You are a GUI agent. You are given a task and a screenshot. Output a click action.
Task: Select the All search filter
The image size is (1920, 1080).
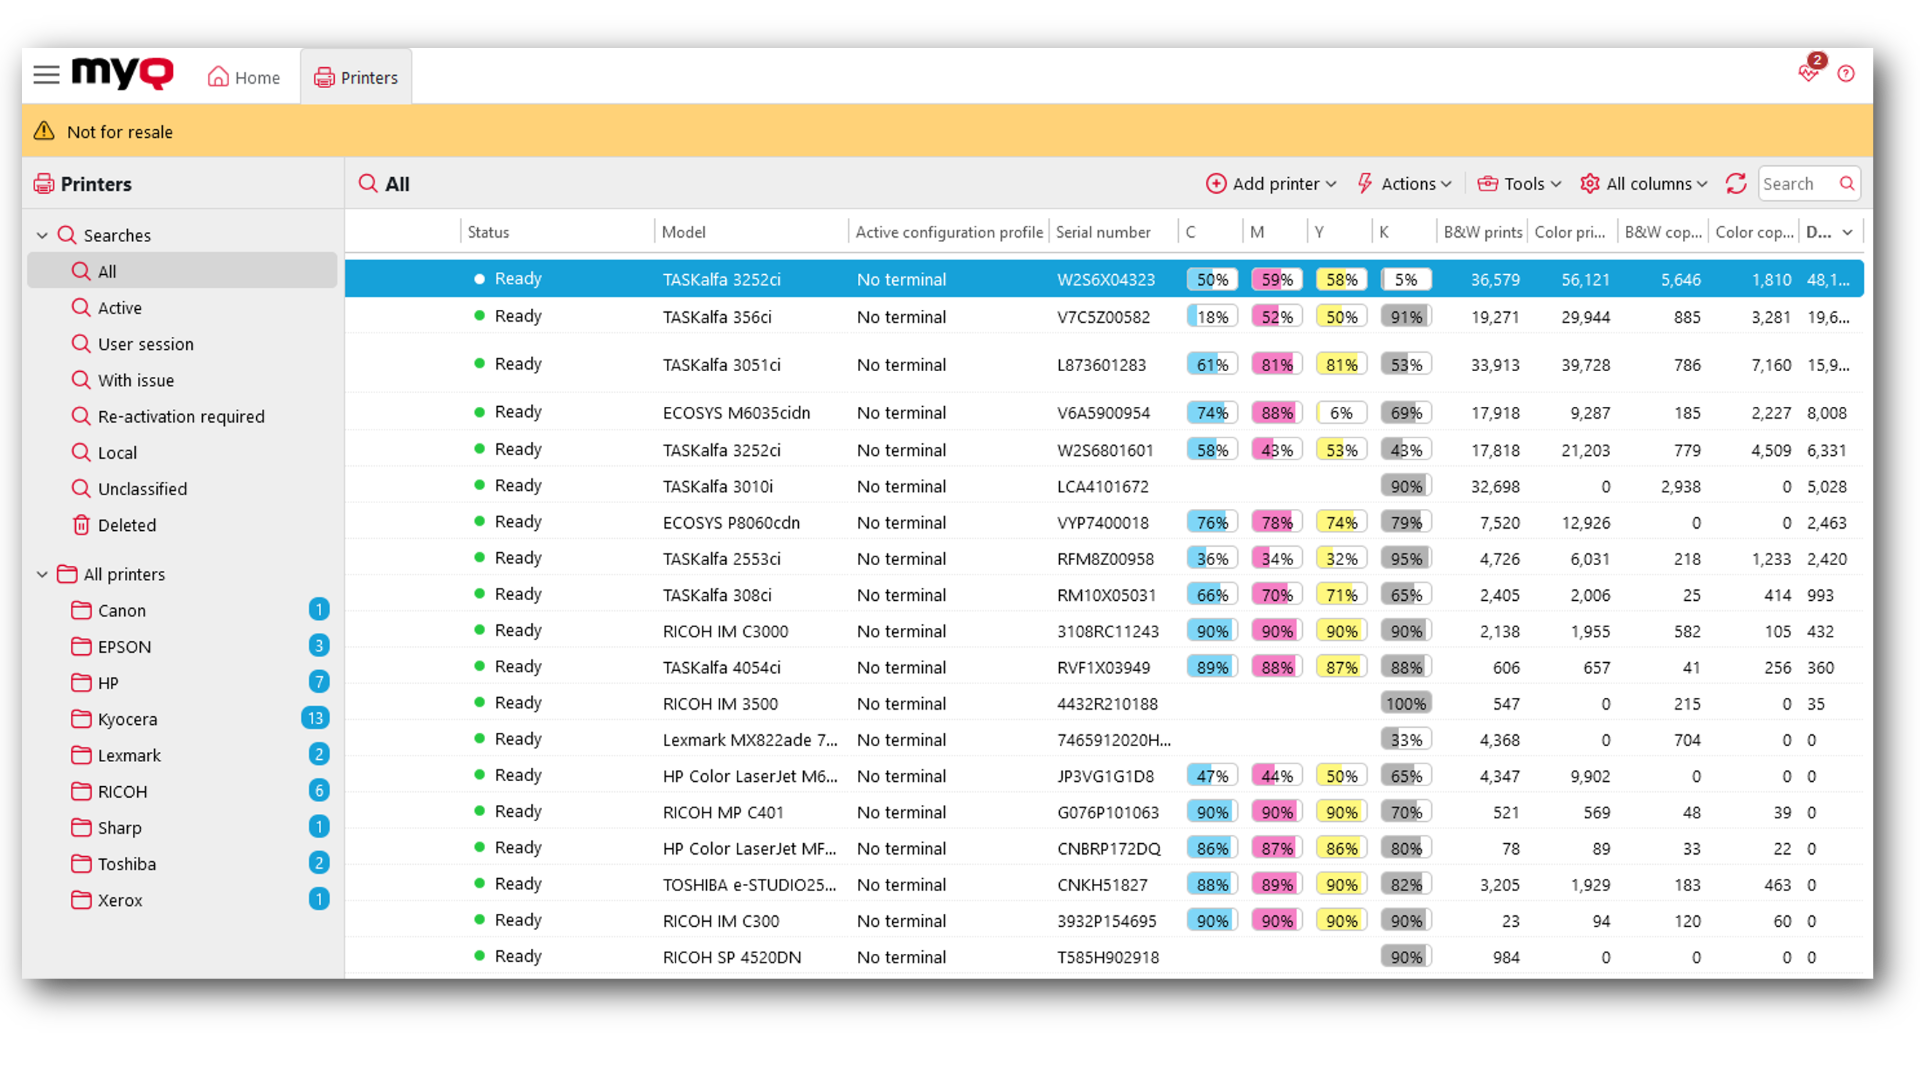(182, 271)
